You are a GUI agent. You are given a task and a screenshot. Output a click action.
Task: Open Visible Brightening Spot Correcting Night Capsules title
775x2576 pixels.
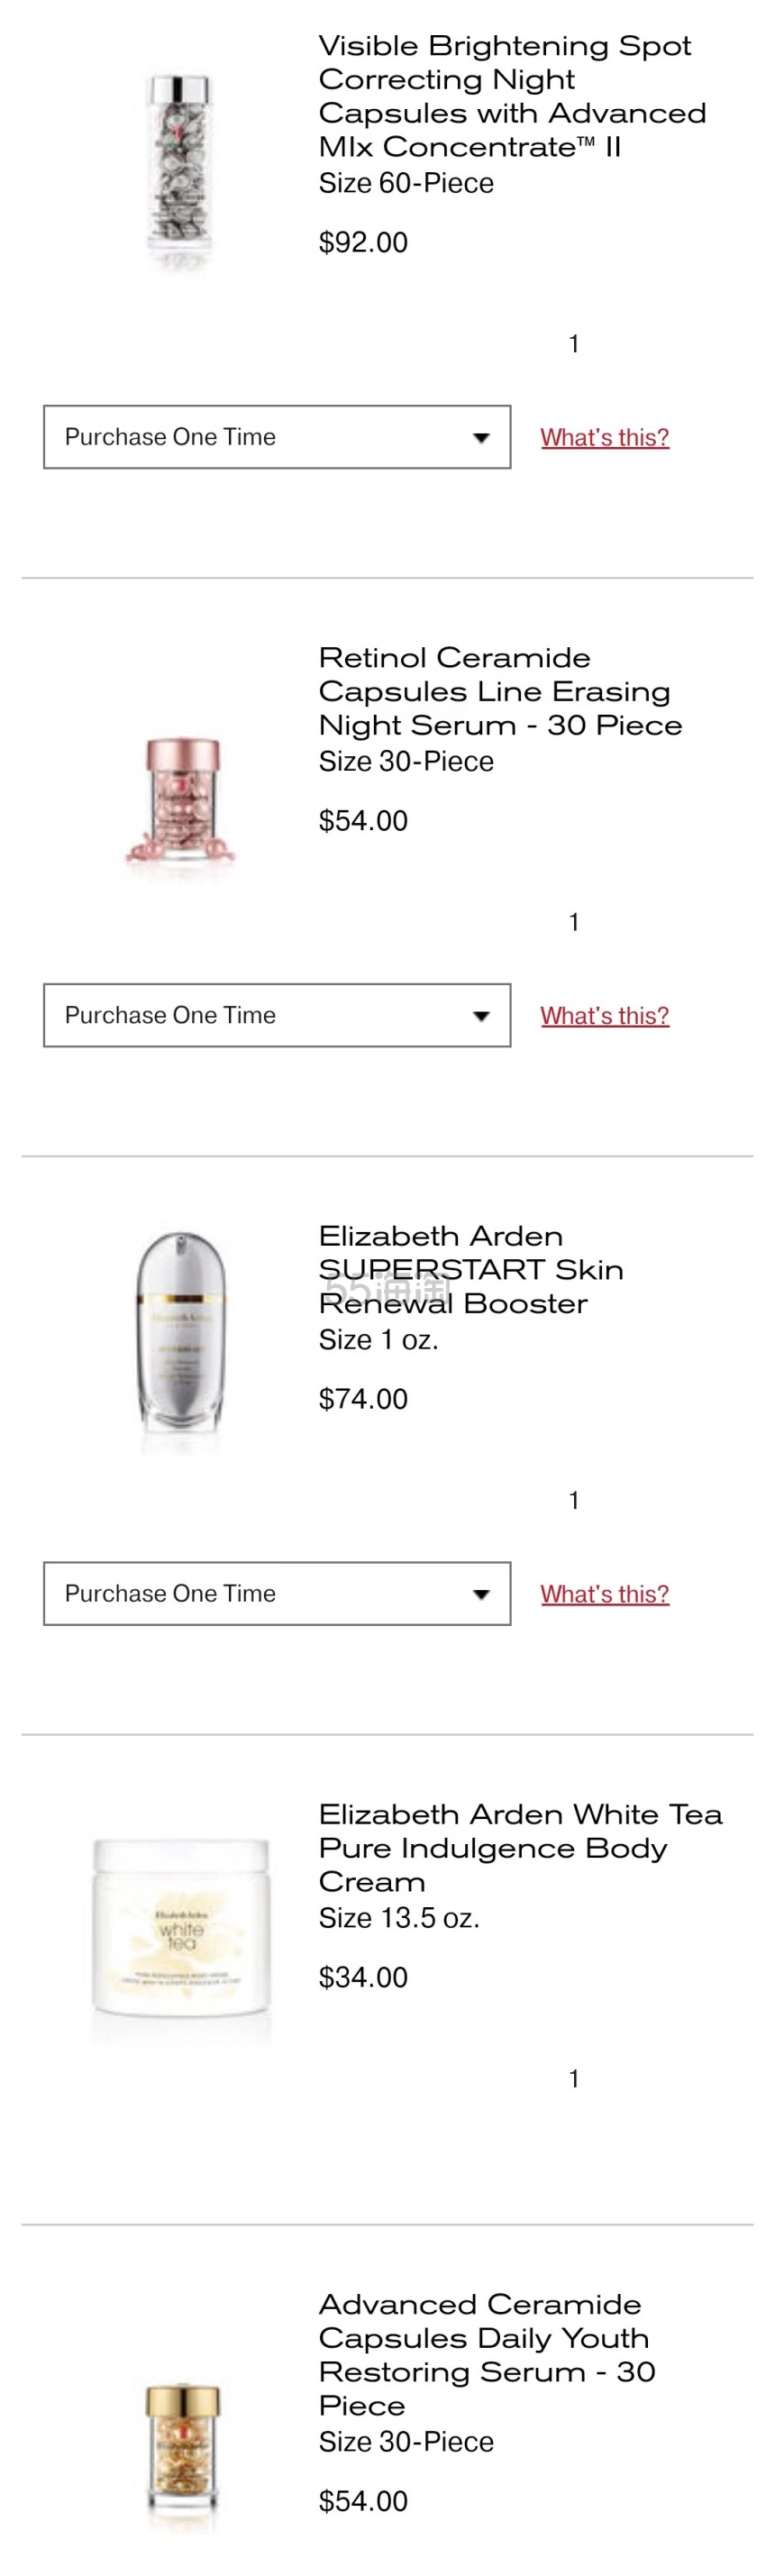pyautogui.click(x=513, y=96)
